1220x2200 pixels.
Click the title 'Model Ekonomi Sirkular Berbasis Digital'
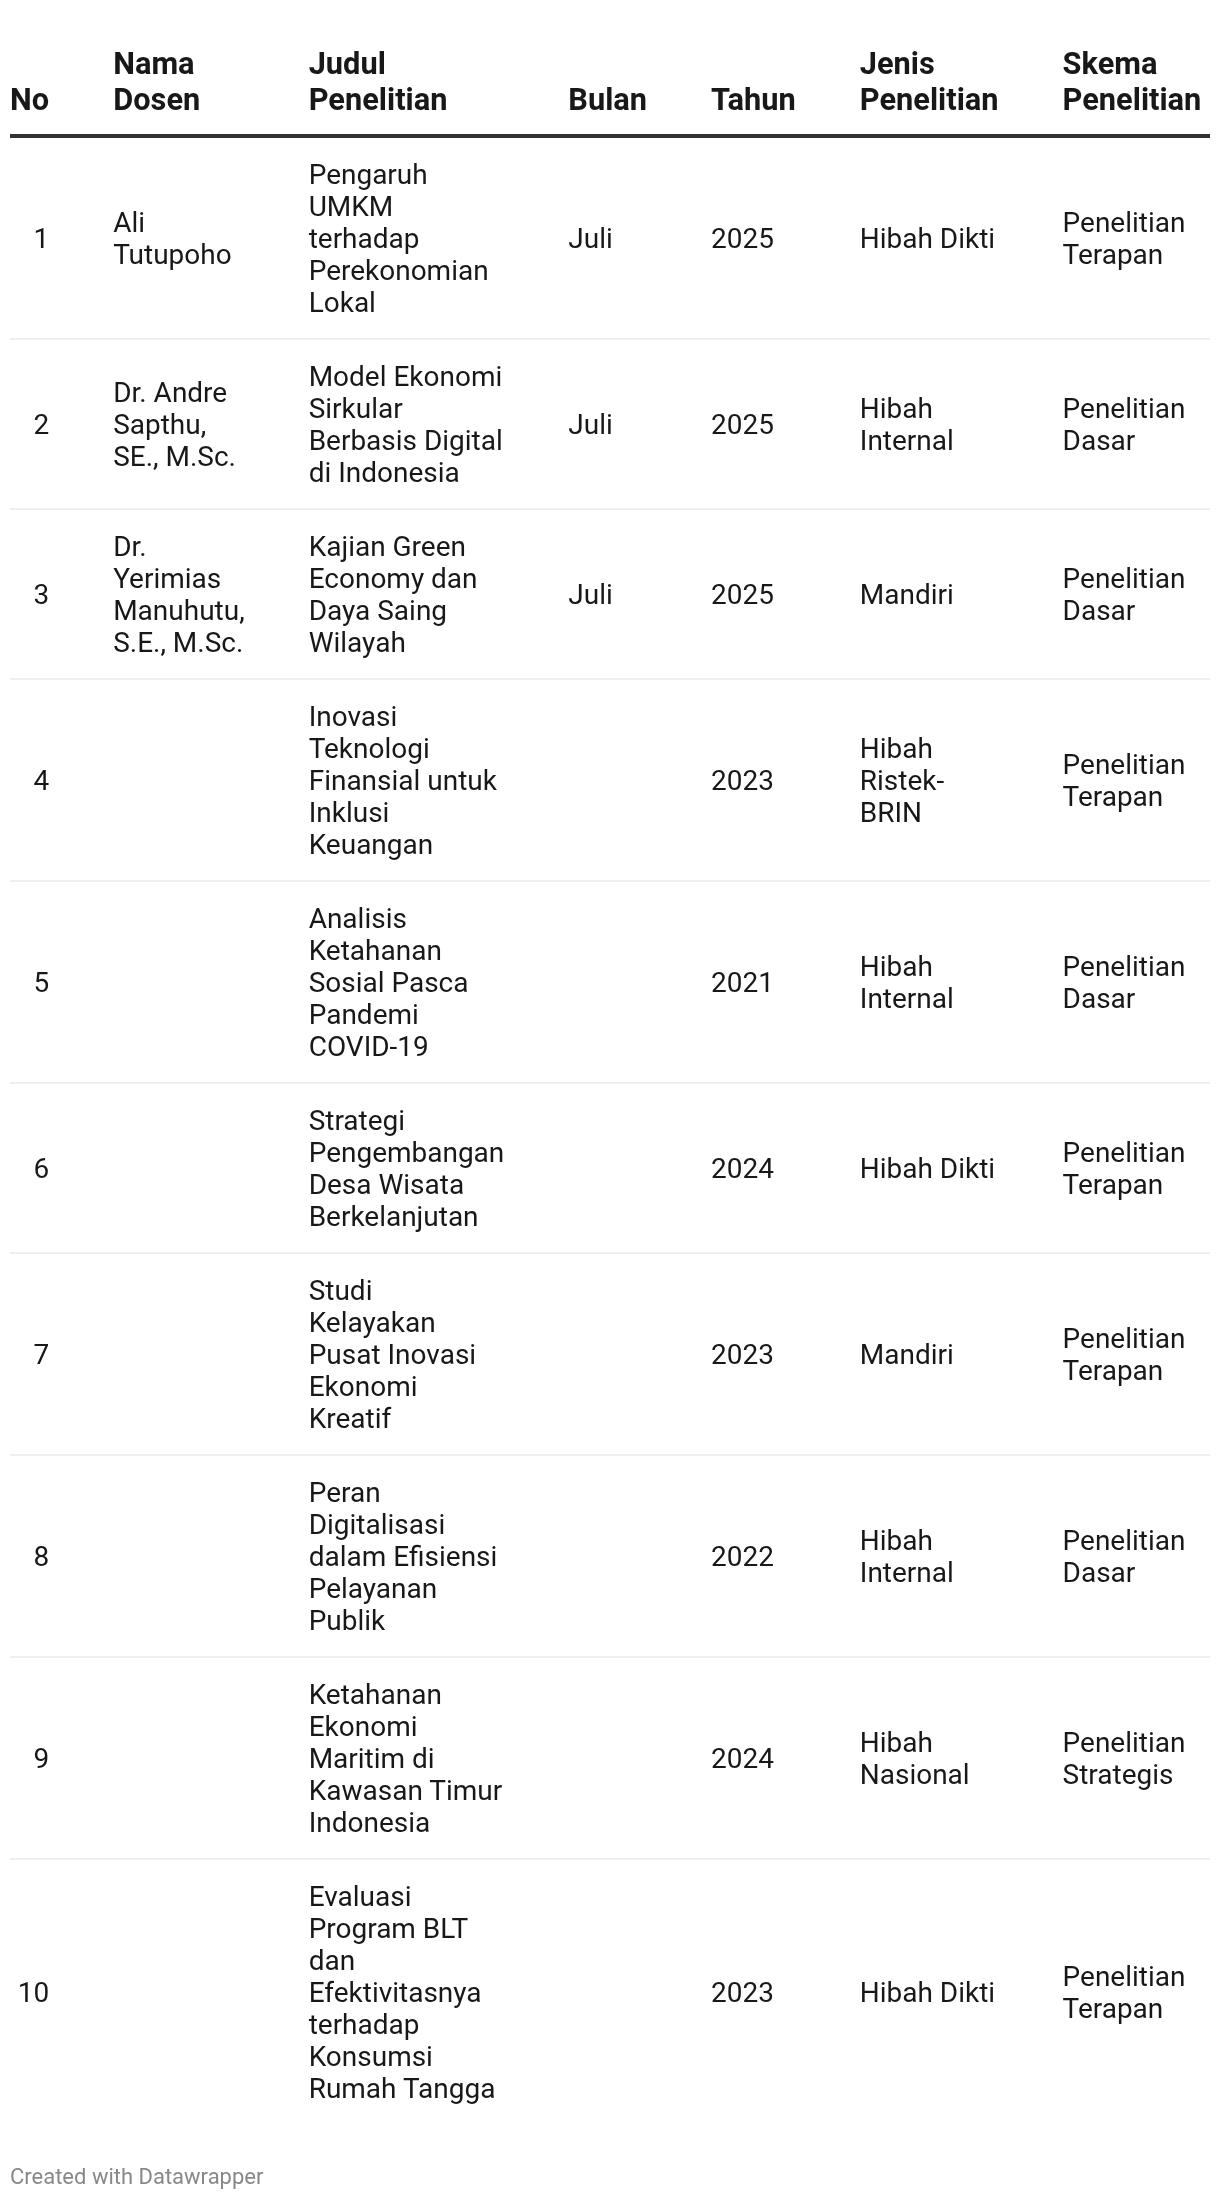click(406, 424)
